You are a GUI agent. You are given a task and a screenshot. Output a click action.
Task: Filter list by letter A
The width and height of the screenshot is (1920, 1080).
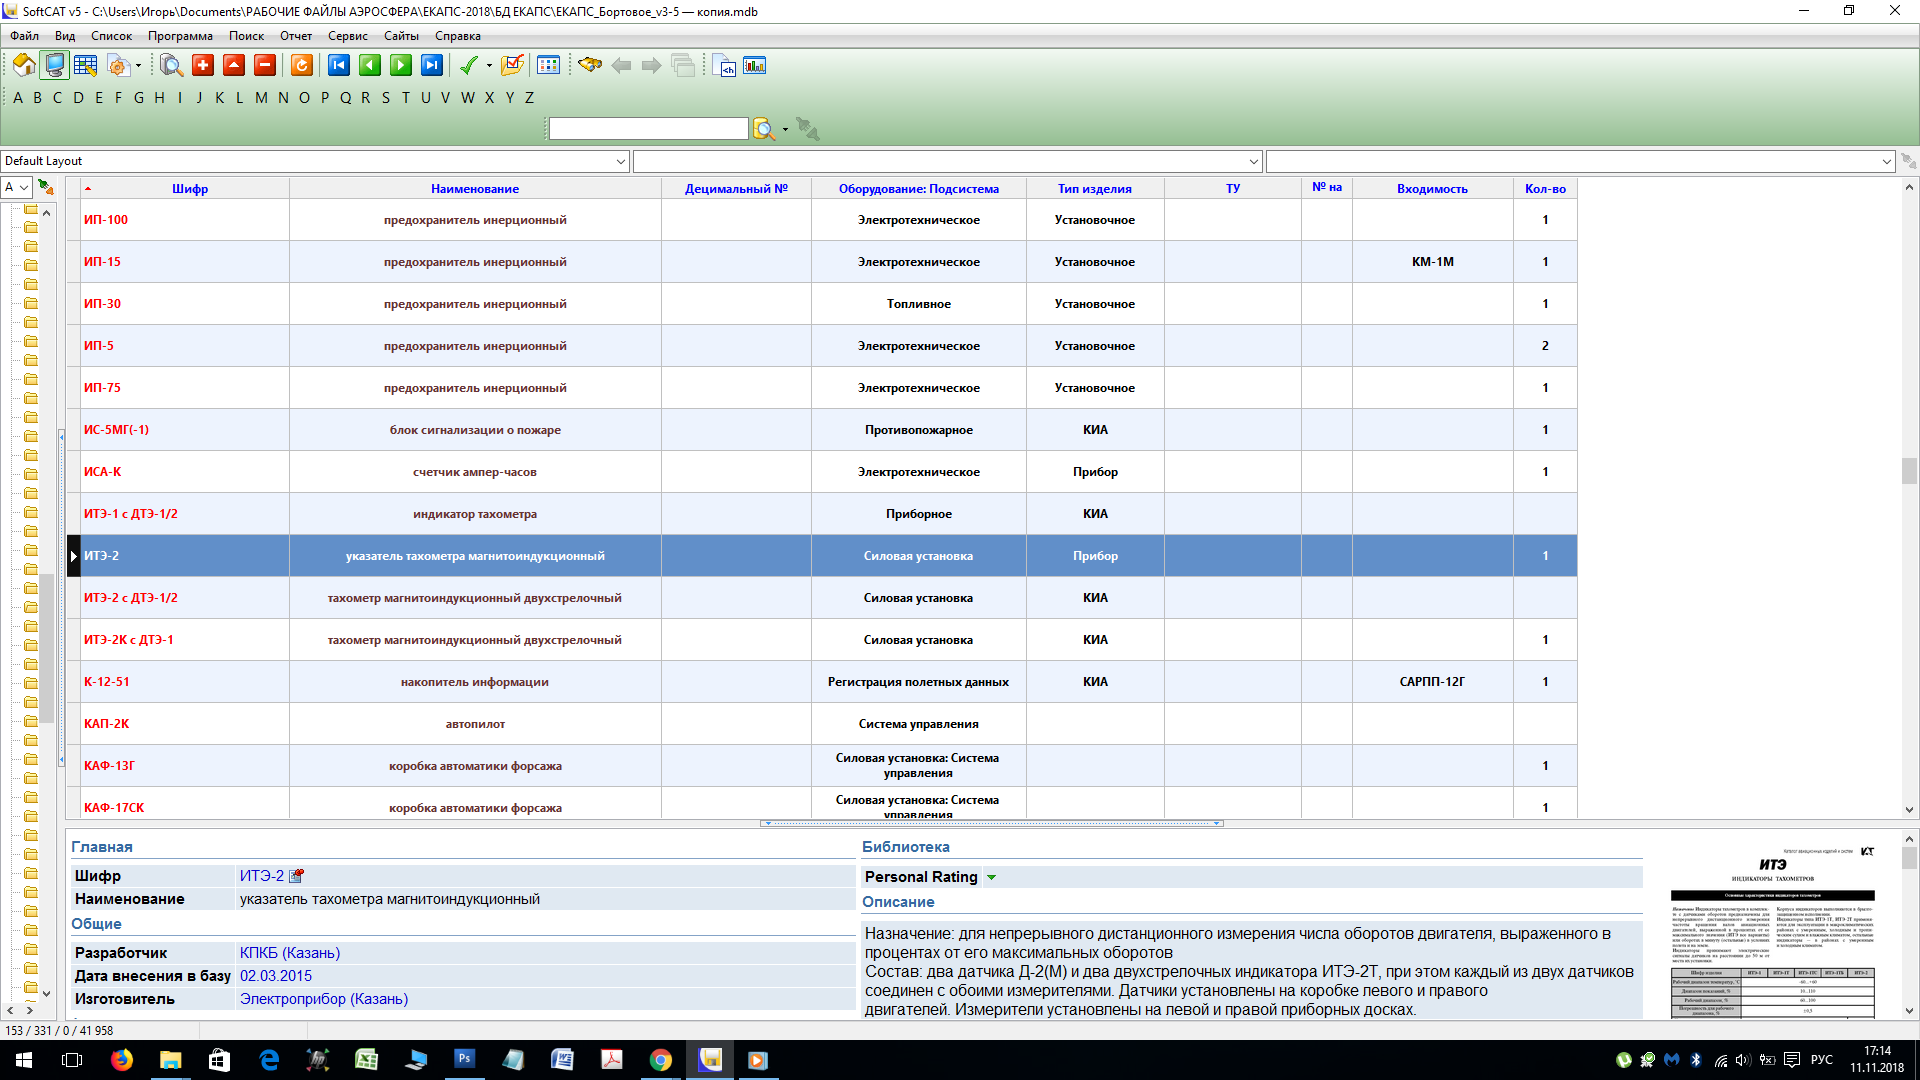(x=18, y=98)
